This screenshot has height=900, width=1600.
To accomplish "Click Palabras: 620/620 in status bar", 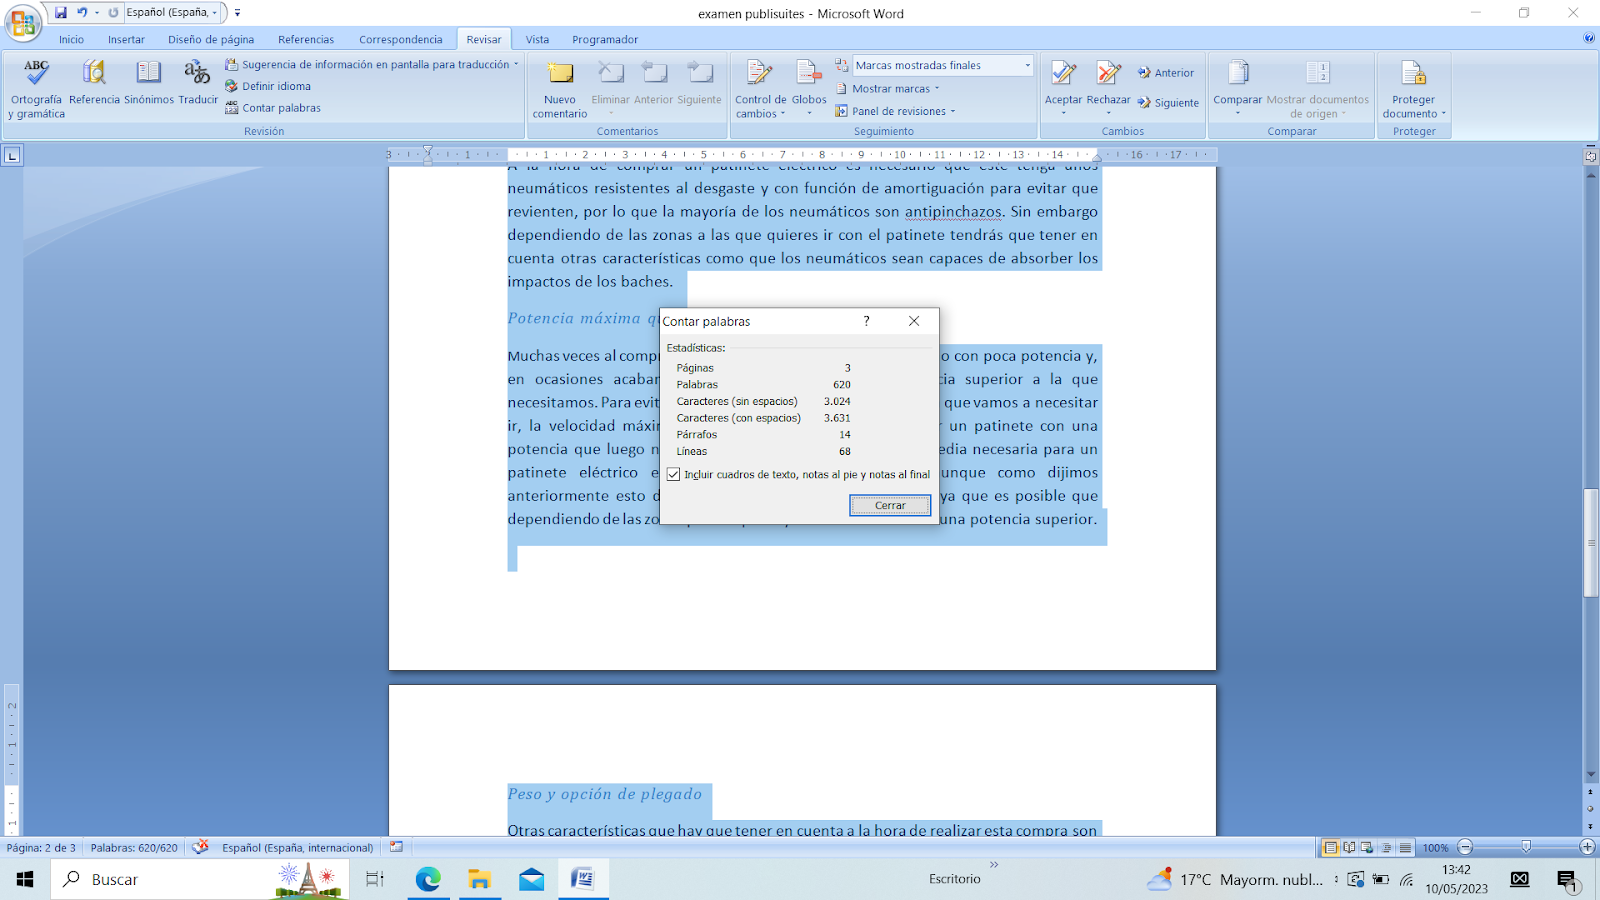I will (134, 847).
